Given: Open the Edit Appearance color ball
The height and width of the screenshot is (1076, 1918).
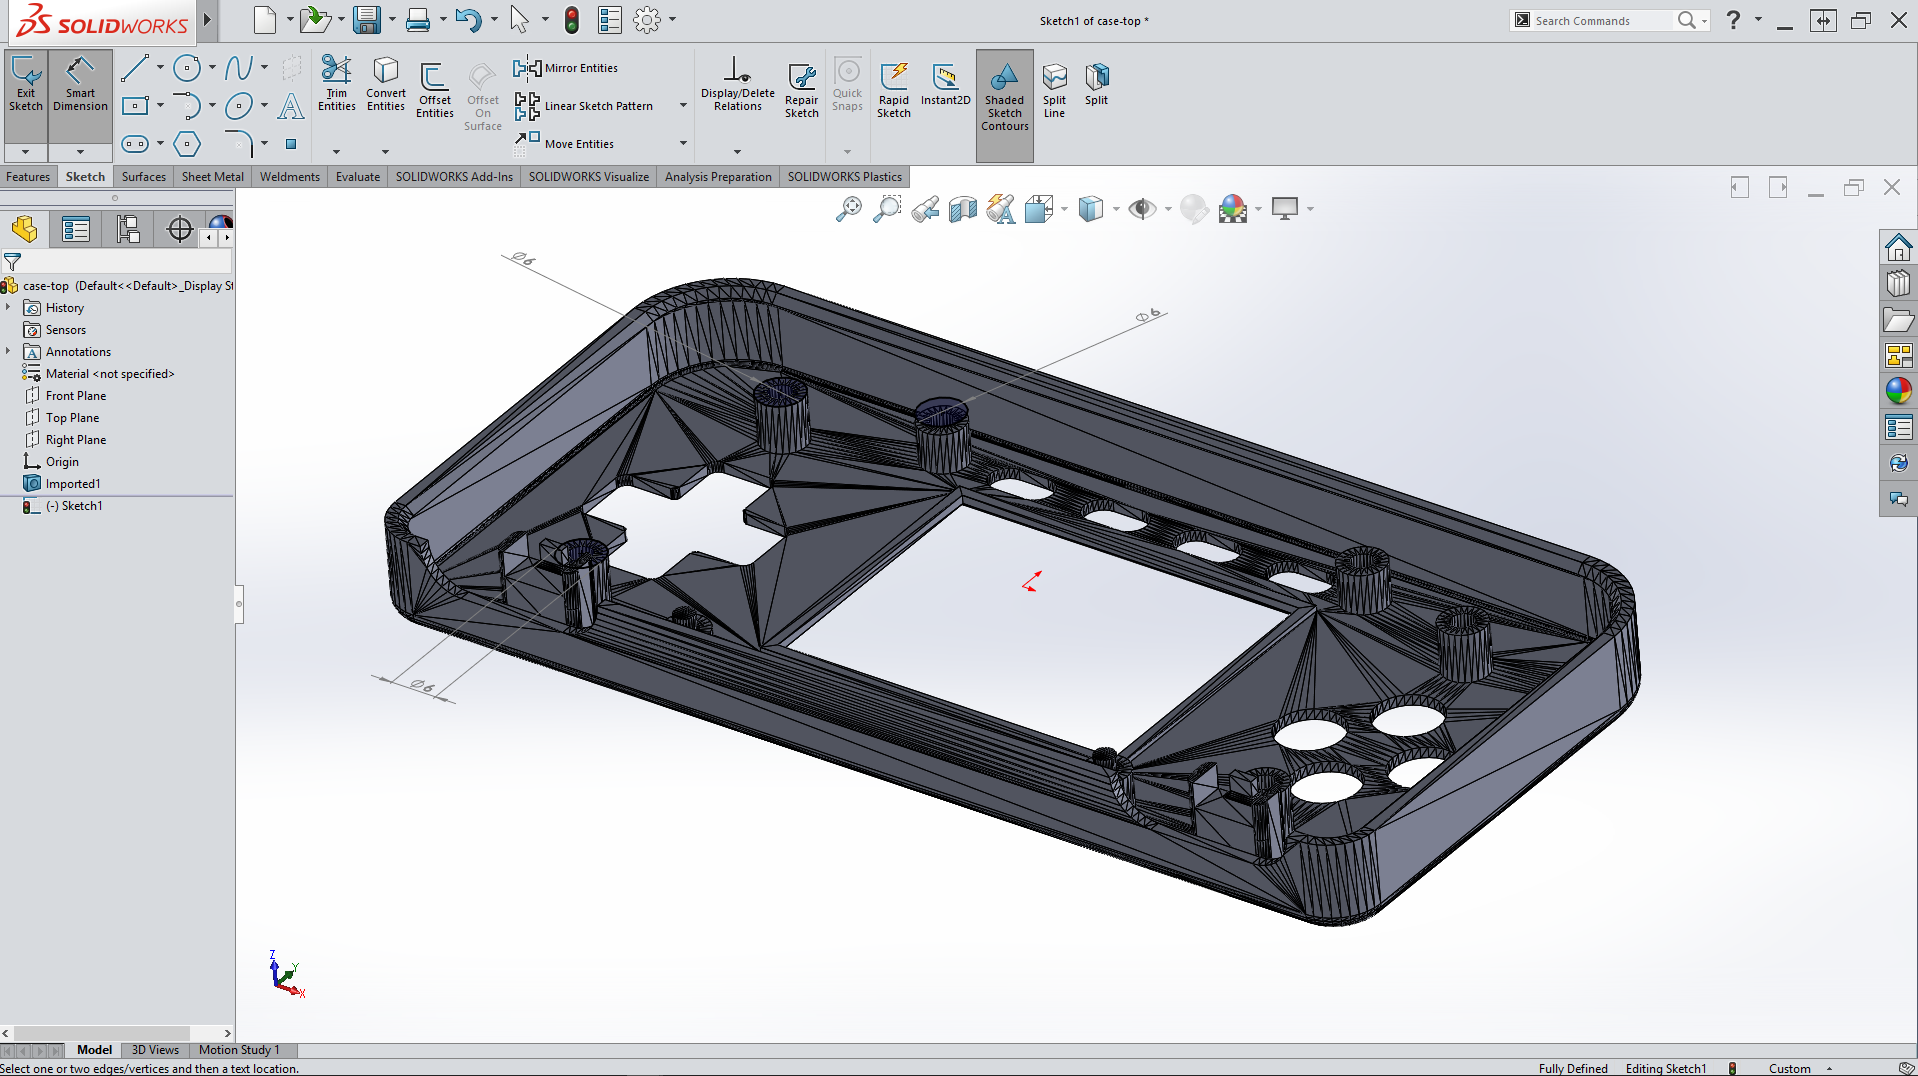Looking at the screenshot, I should [x=1194, y=209].
